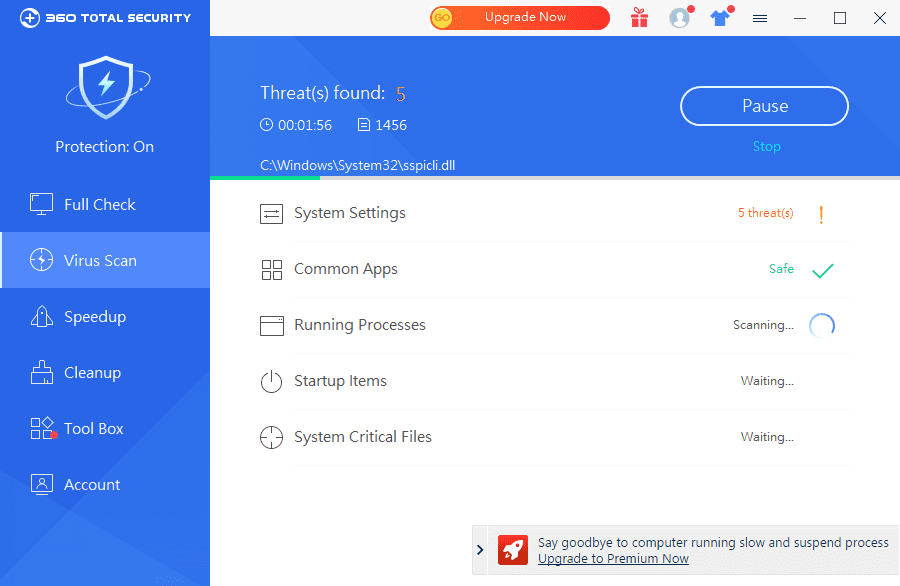Click the Running Processes window icon
This screenshot has width=900, height=586.
pyautogui.click(x=271, y=325)
